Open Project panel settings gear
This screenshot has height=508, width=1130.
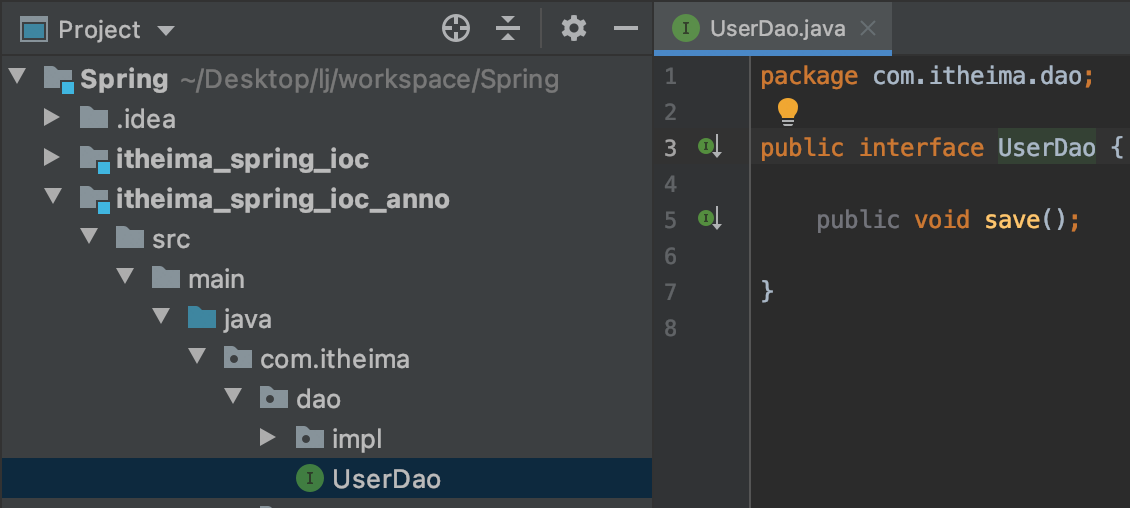[573, 29]
